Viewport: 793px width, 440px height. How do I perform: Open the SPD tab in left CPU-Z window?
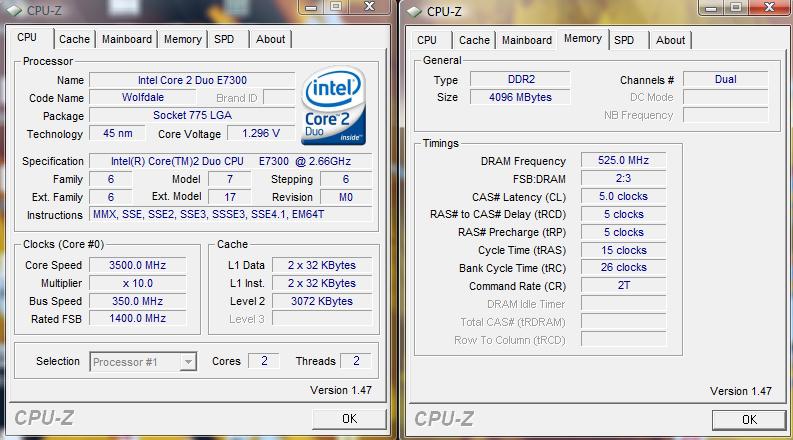[224, 39]
